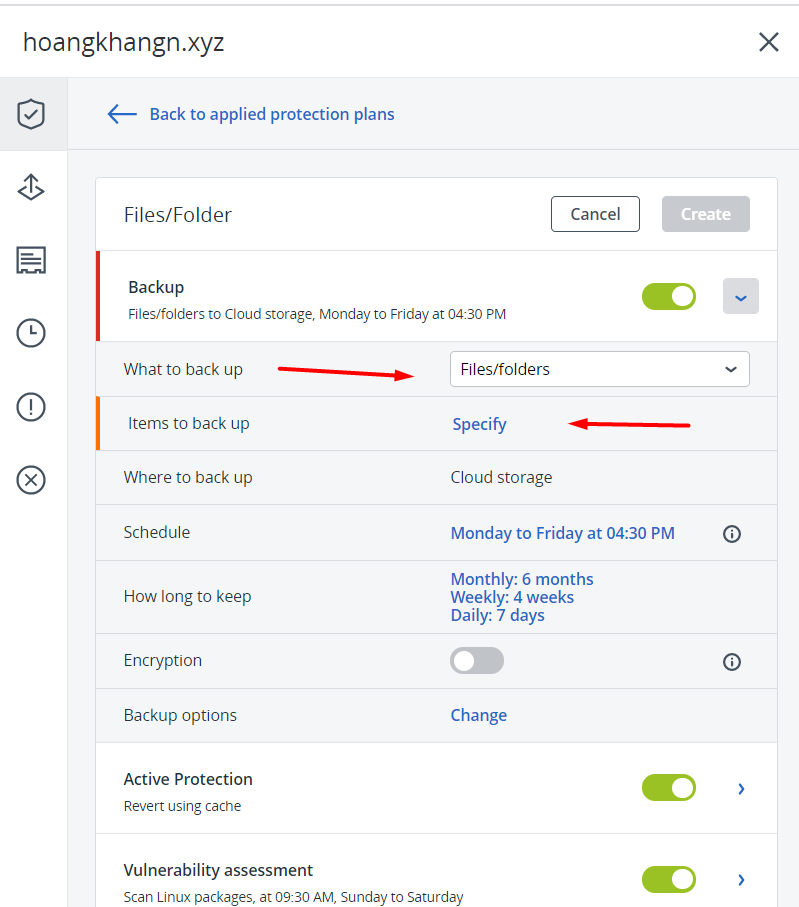Open the protection shield sidebar icon

tap(31, 114)
